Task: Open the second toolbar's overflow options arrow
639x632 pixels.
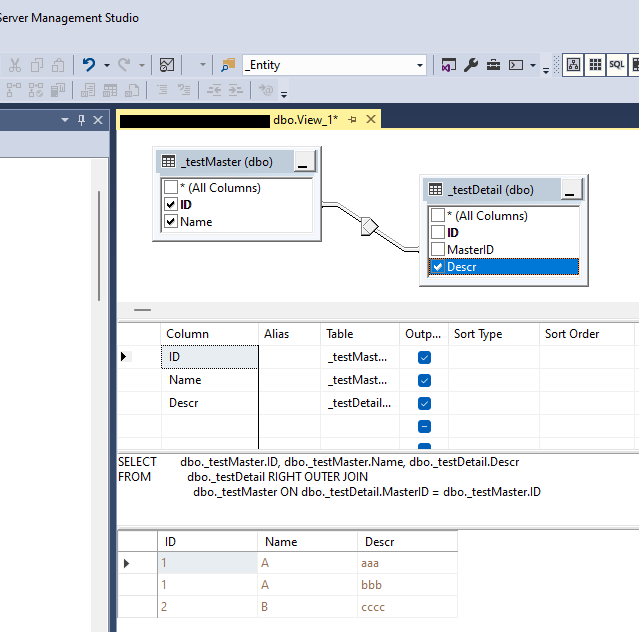Action: pyautogui.click(x=284, y=95)
